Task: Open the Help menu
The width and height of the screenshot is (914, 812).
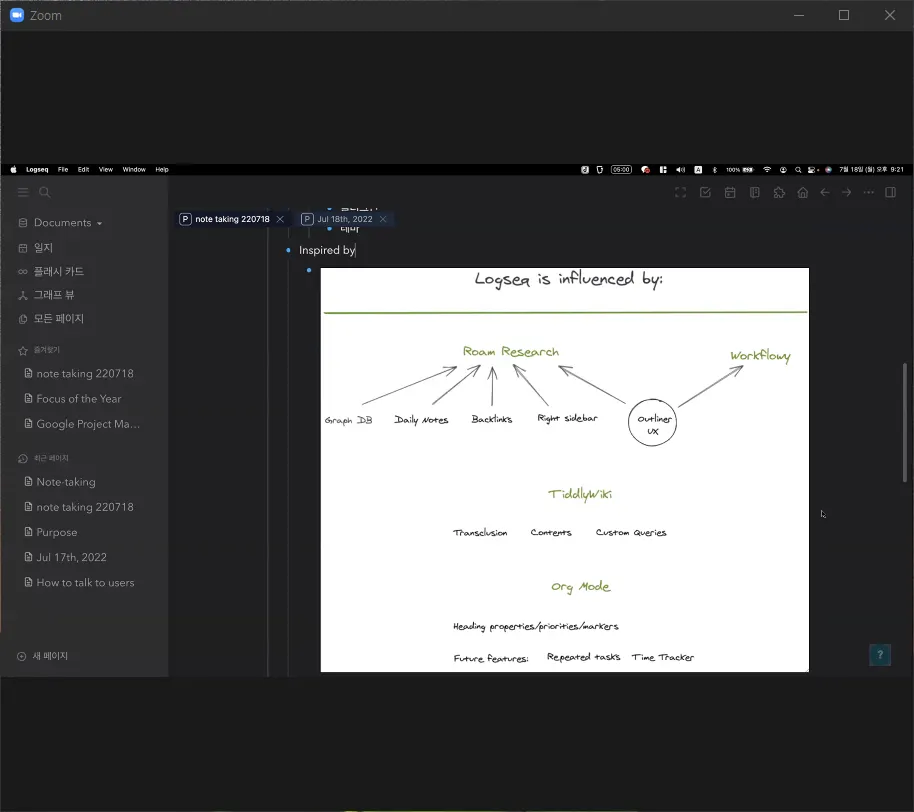Action: [x=162, y=170]
